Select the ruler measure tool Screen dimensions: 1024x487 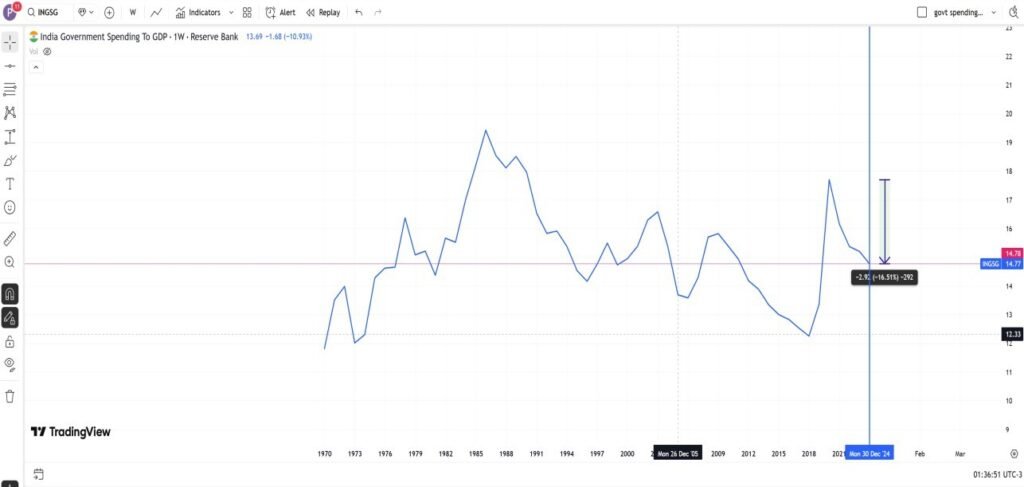[x=10, y=238]
